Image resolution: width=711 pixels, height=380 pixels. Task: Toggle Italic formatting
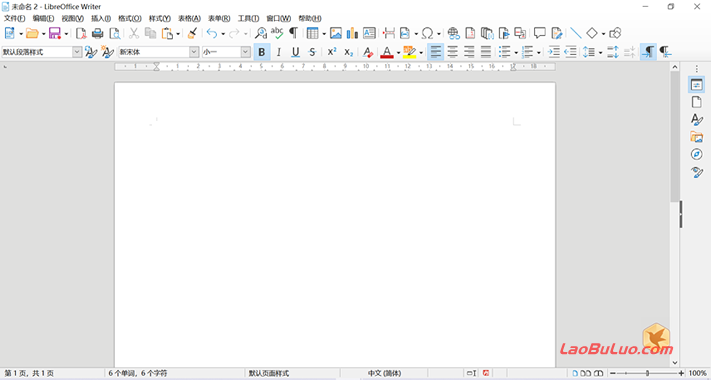click(x=278, y=52)
